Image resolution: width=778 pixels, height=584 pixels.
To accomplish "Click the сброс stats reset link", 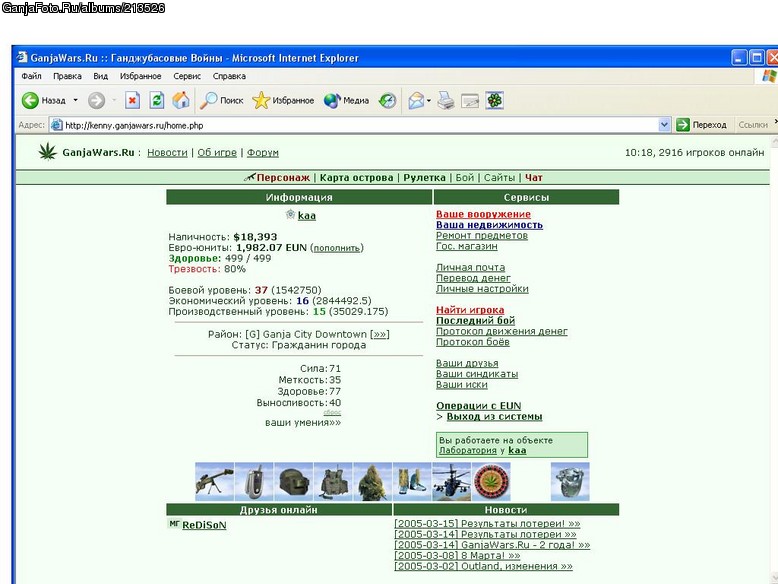I will pos(332,412).
